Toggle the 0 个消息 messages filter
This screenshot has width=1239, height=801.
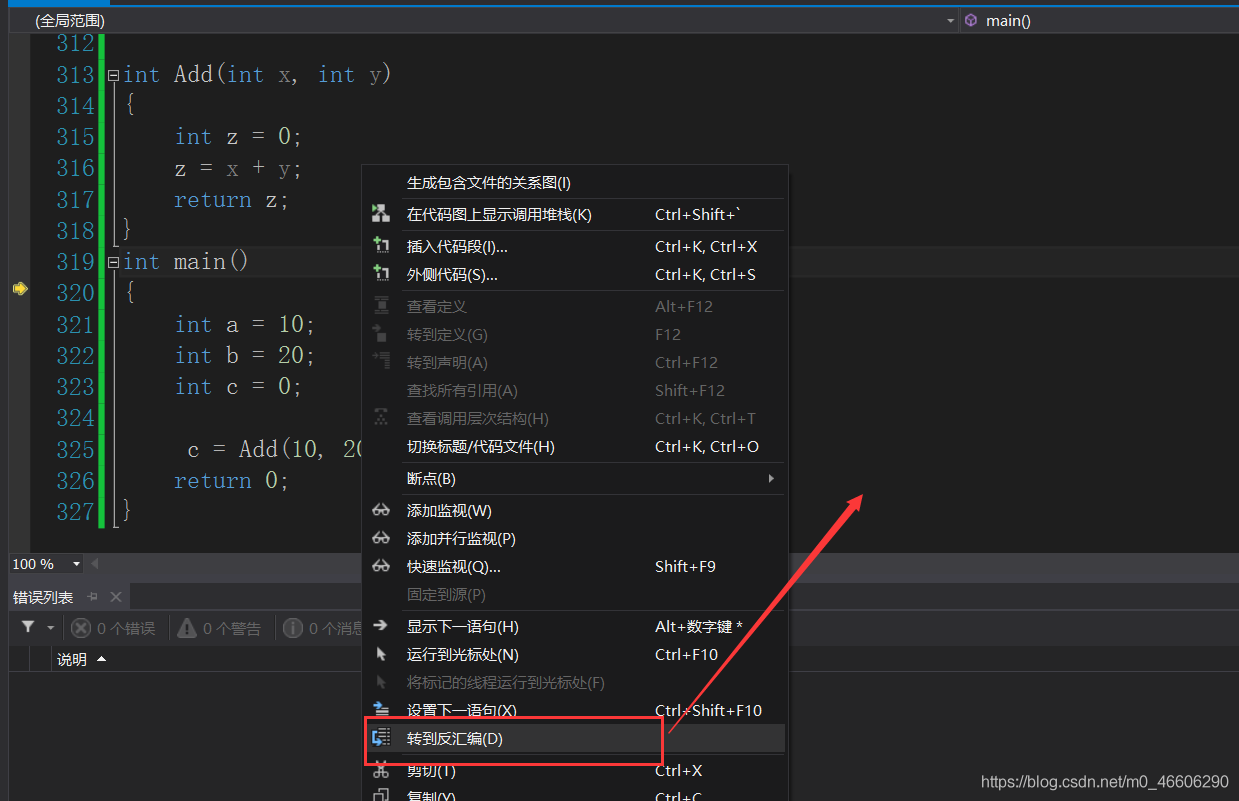click(x=324, y=628)
